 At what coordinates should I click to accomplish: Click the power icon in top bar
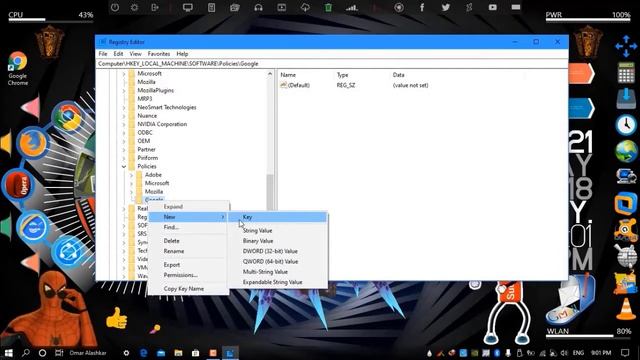(x=115, y=7)
